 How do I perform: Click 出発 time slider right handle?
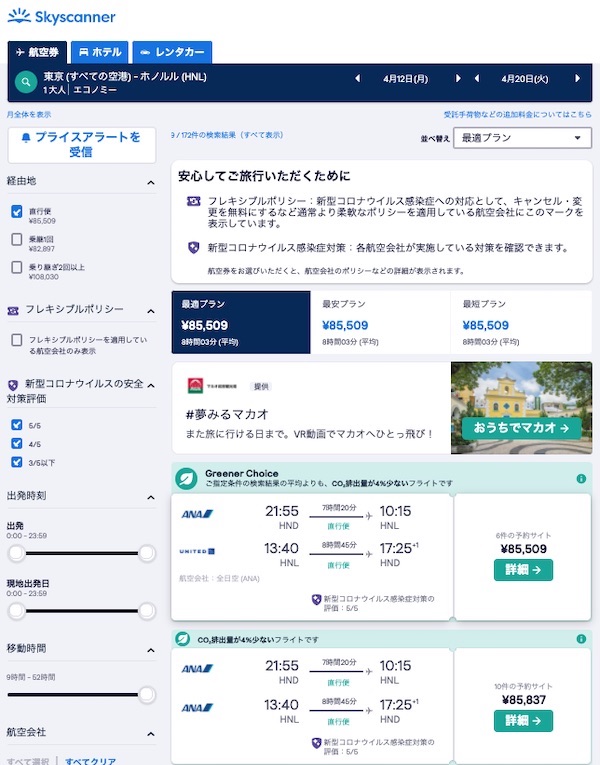click(147, 553)
